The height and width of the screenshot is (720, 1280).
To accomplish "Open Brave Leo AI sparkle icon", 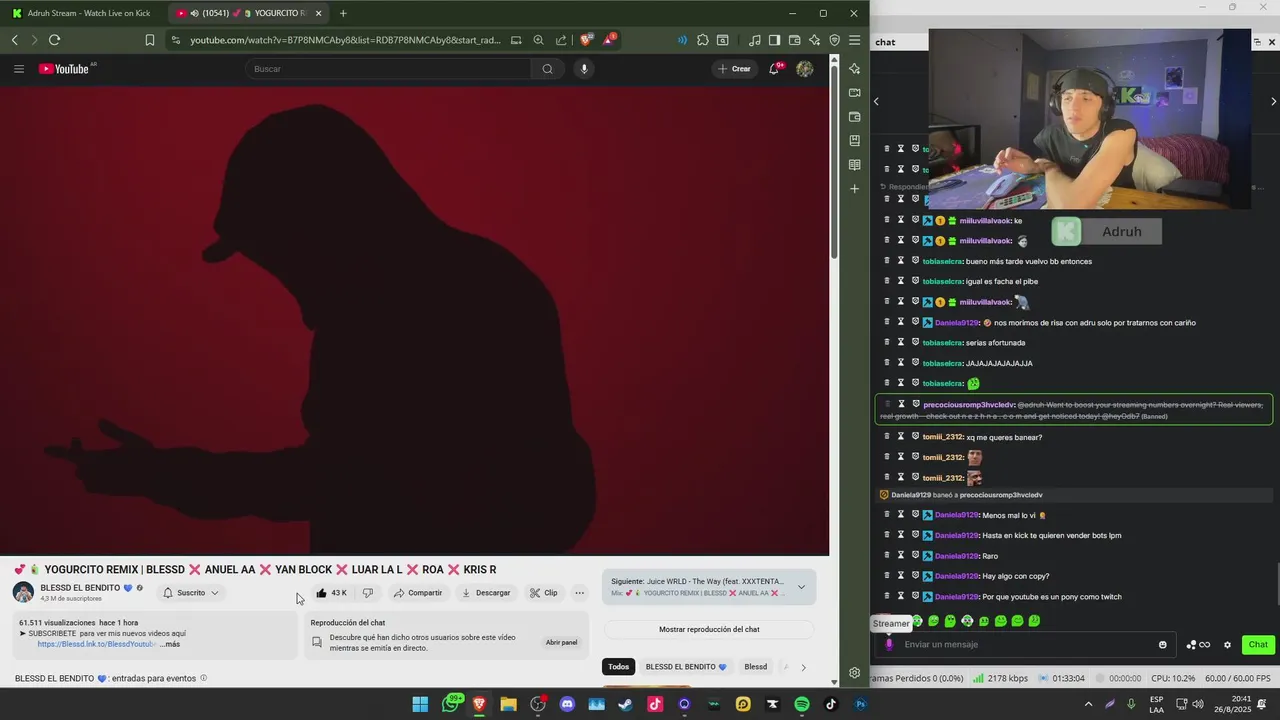I will pos(815,40).
